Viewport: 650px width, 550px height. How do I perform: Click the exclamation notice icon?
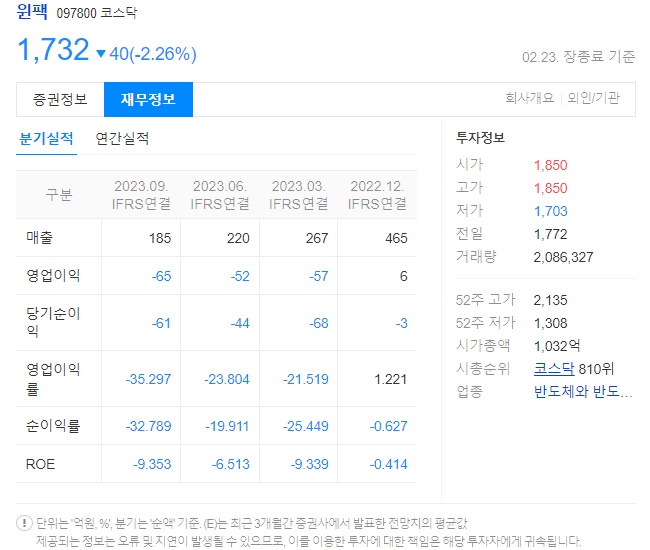click(24, 523)
